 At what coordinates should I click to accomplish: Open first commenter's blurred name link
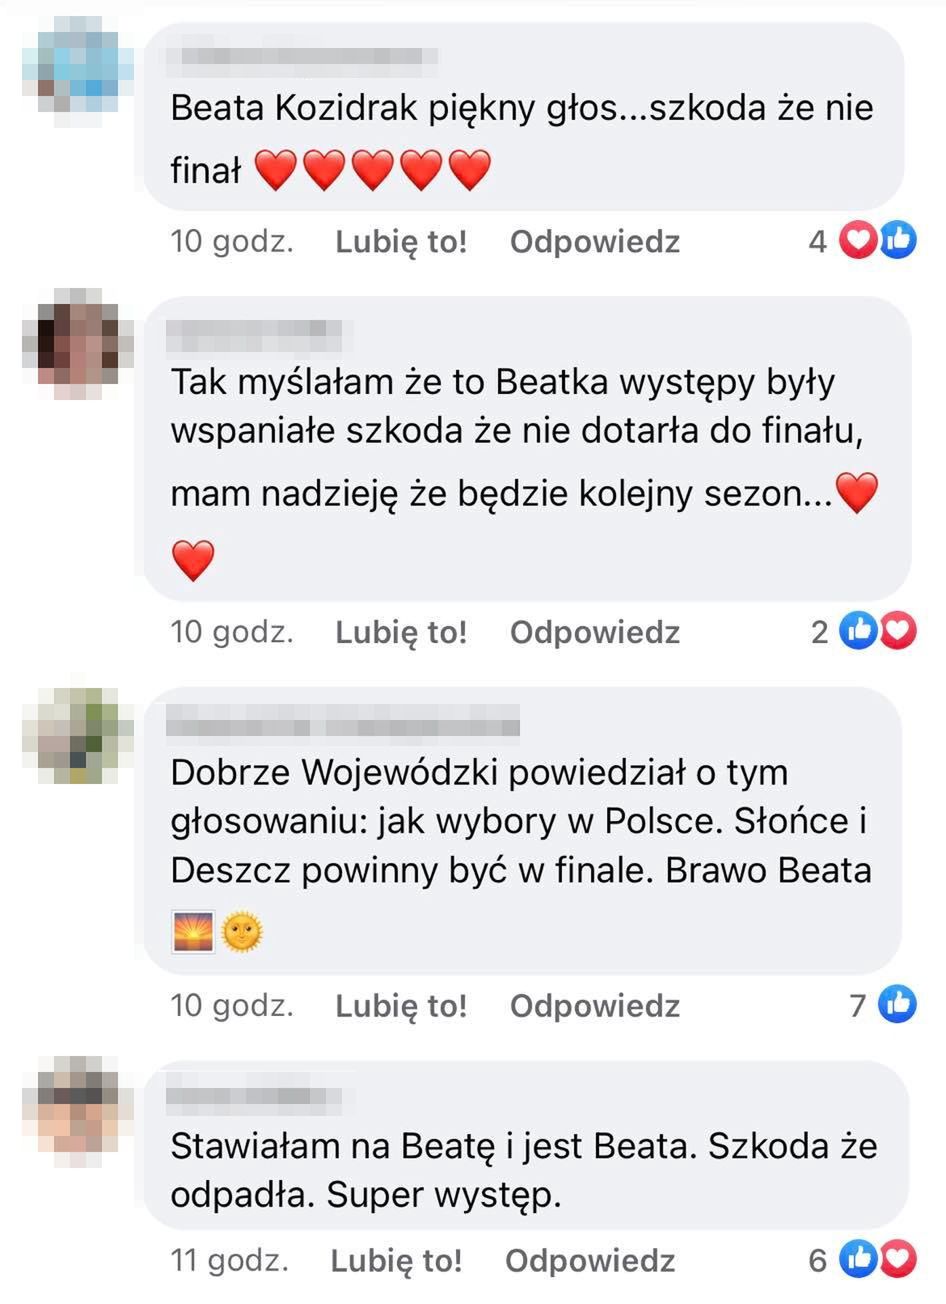(304, 58)
